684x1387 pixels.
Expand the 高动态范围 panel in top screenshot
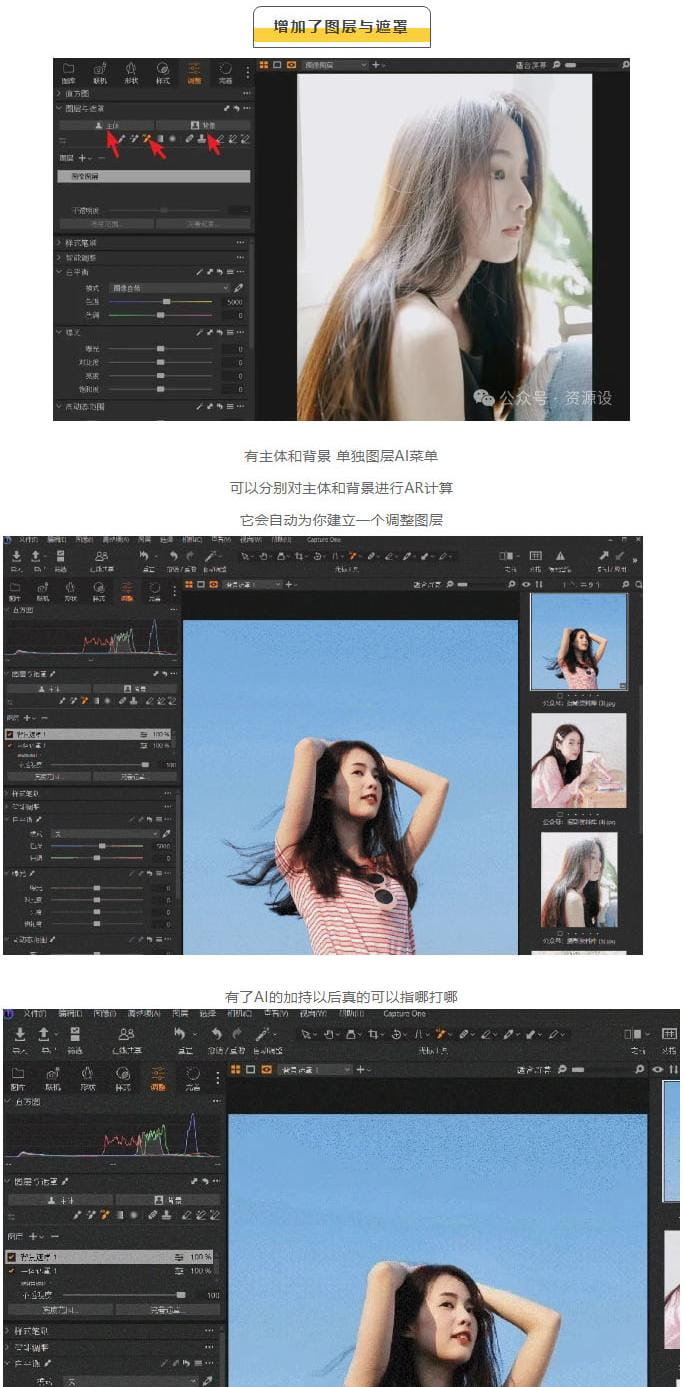coord(58,407)
